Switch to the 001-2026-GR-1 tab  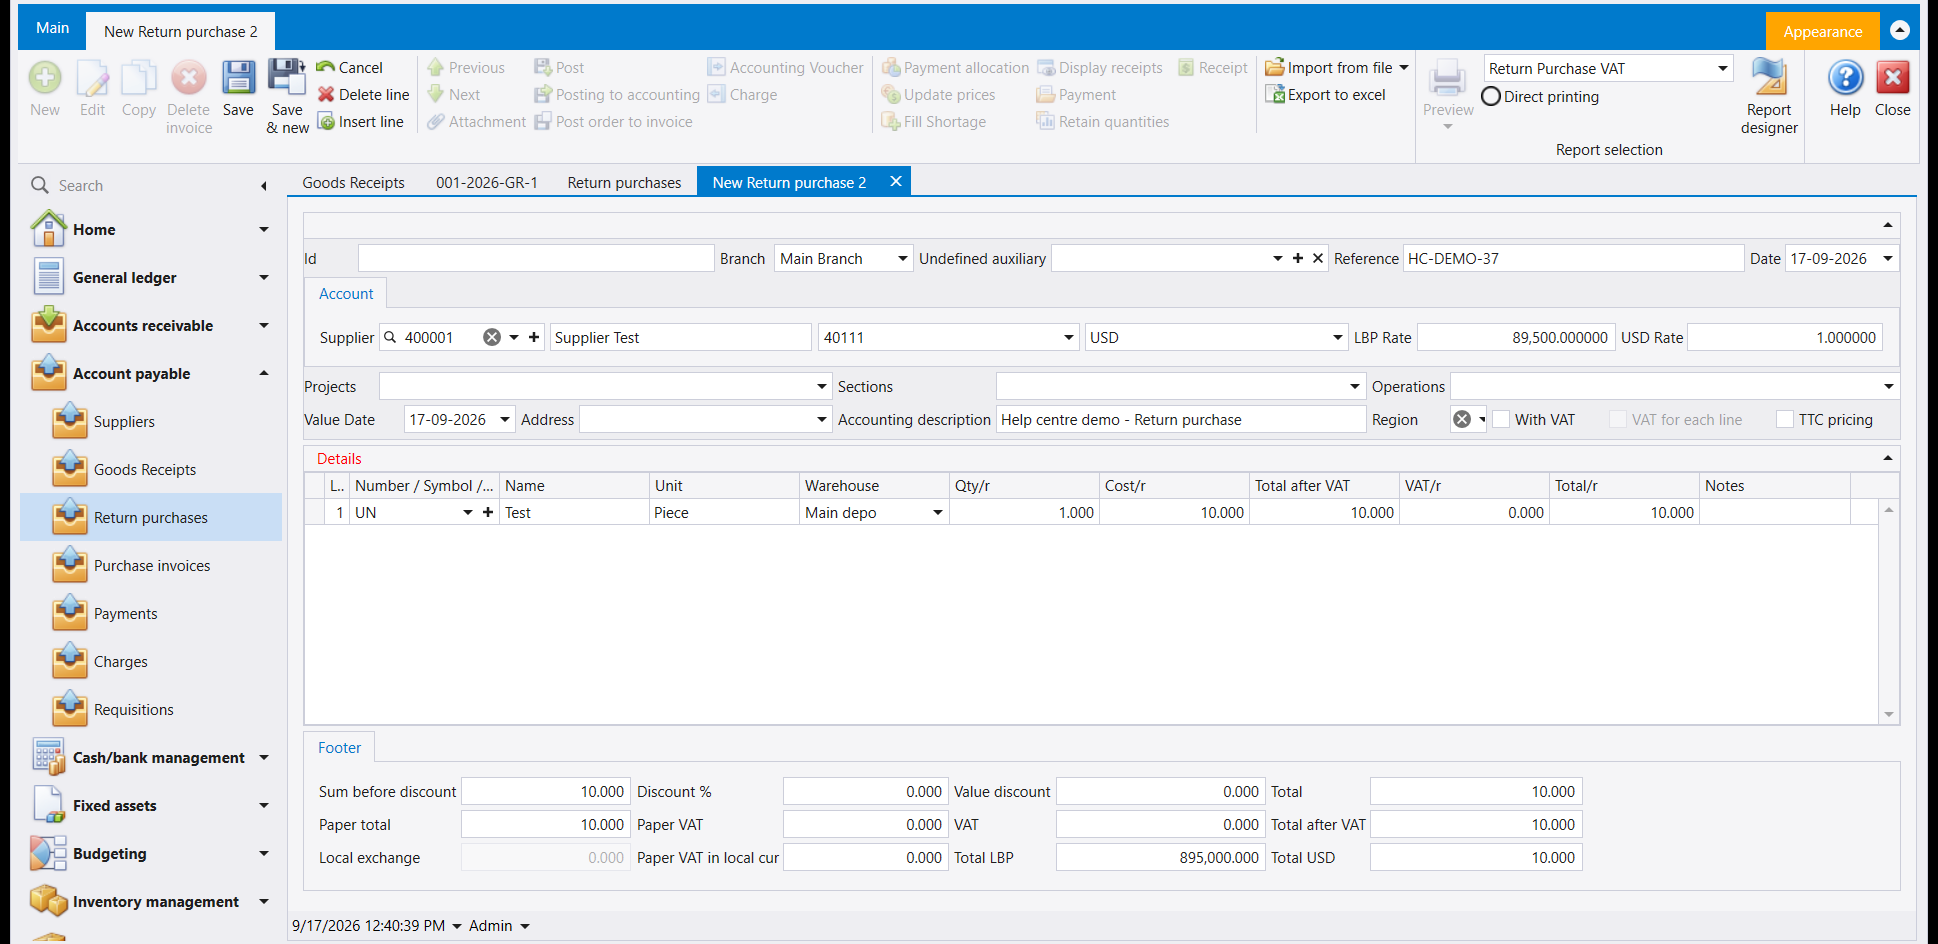coord(487,182)
